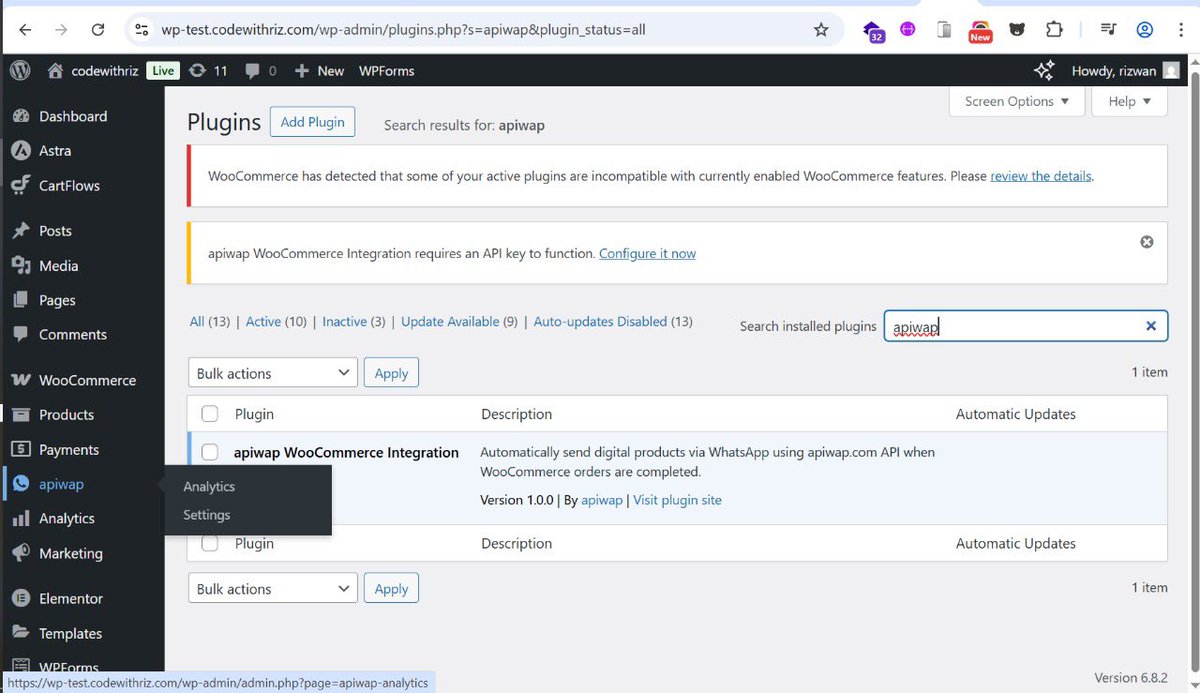Image resolution: width=1200 pixels, height=693 pixels.
Task: Click the purple round extension icon
Action: coord(908,29)
